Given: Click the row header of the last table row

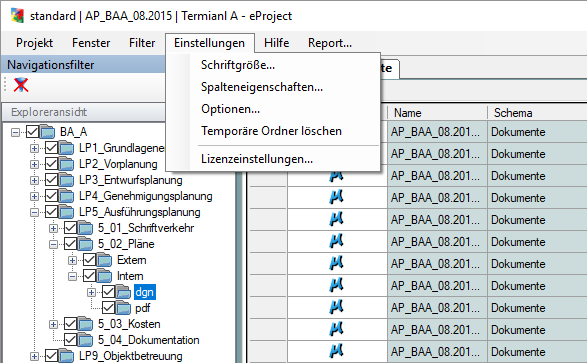Looking at the screenshot, I should coord(268,352).
